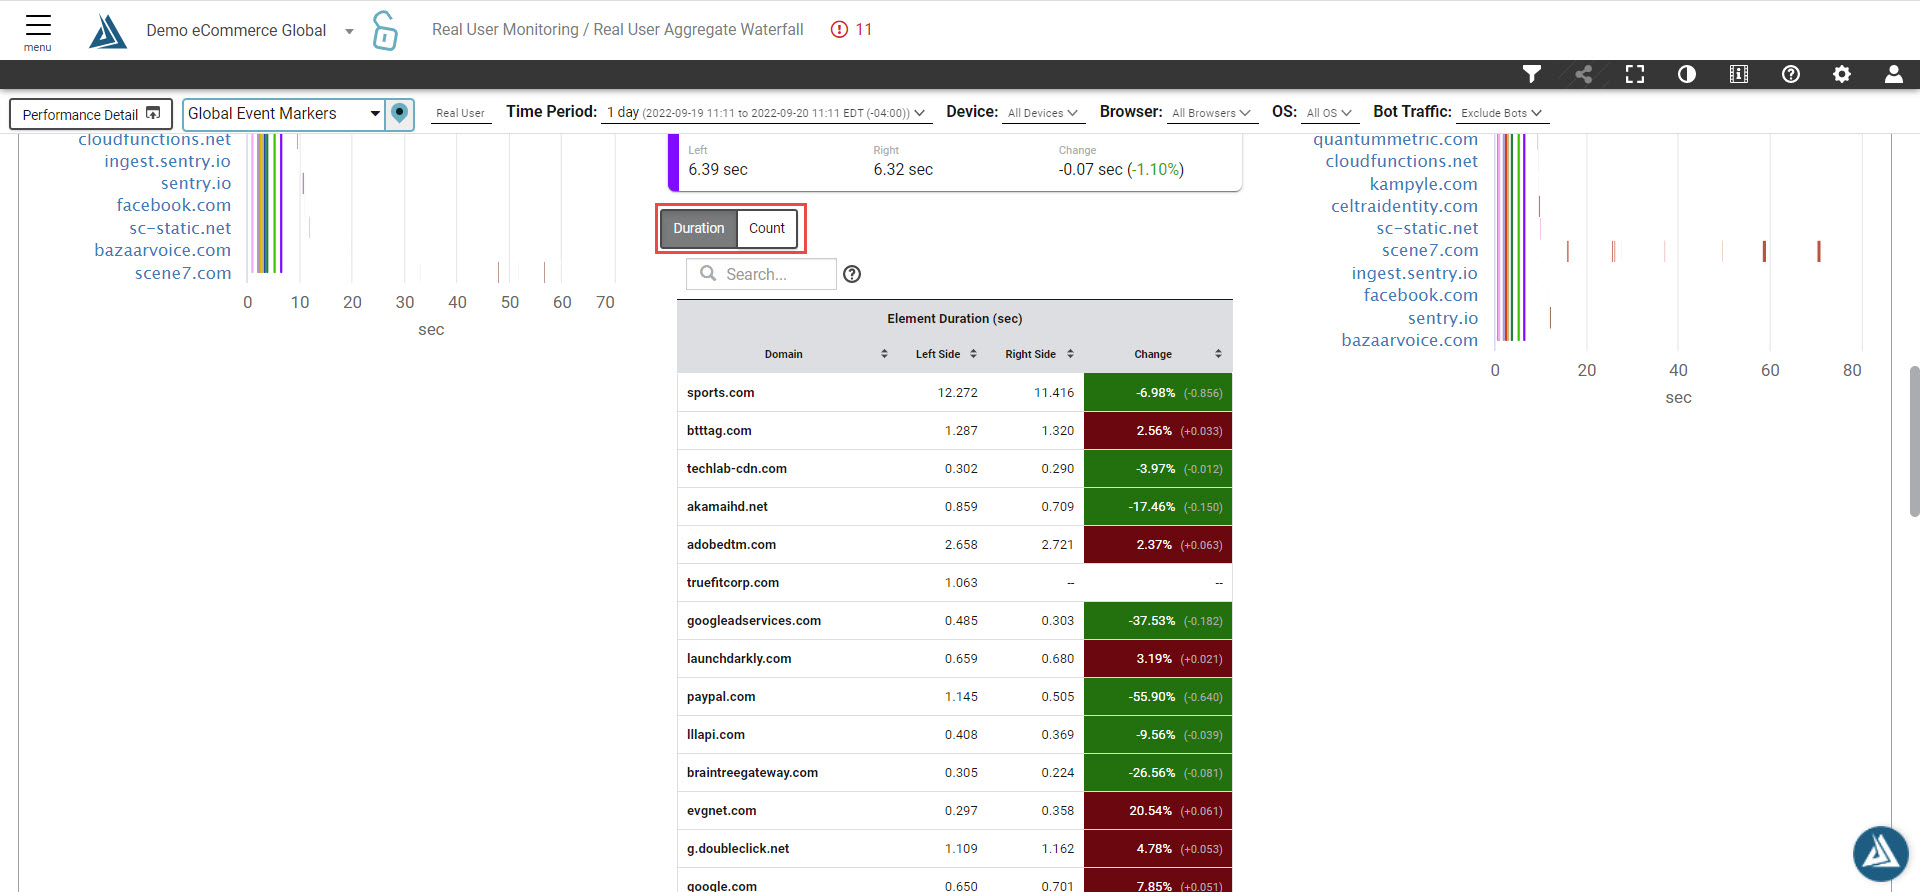This screenshot has height=892, width=1920.
Task: Open the Device All Devices dropdown
Action: coord(1043,113)
